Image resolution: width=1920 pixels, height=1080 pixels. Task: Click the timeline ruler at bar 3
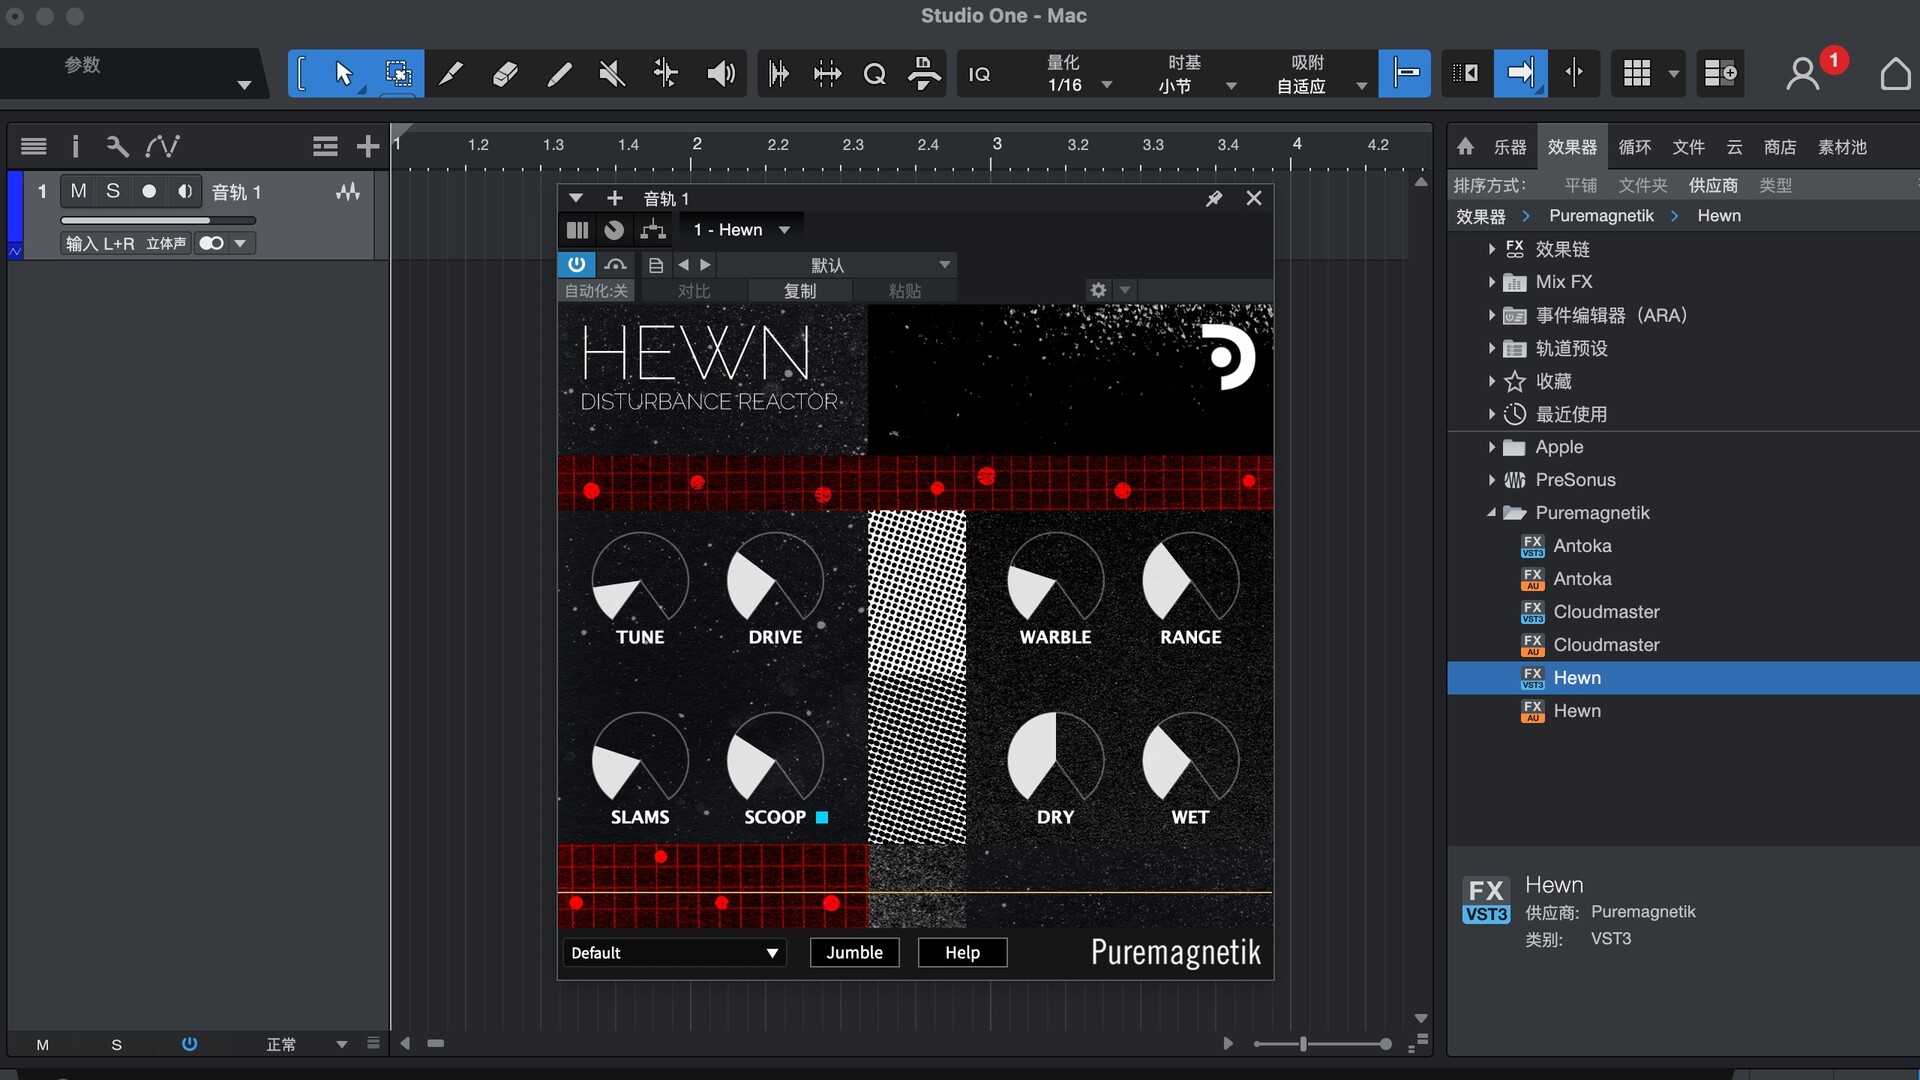(x=996, y=146)
